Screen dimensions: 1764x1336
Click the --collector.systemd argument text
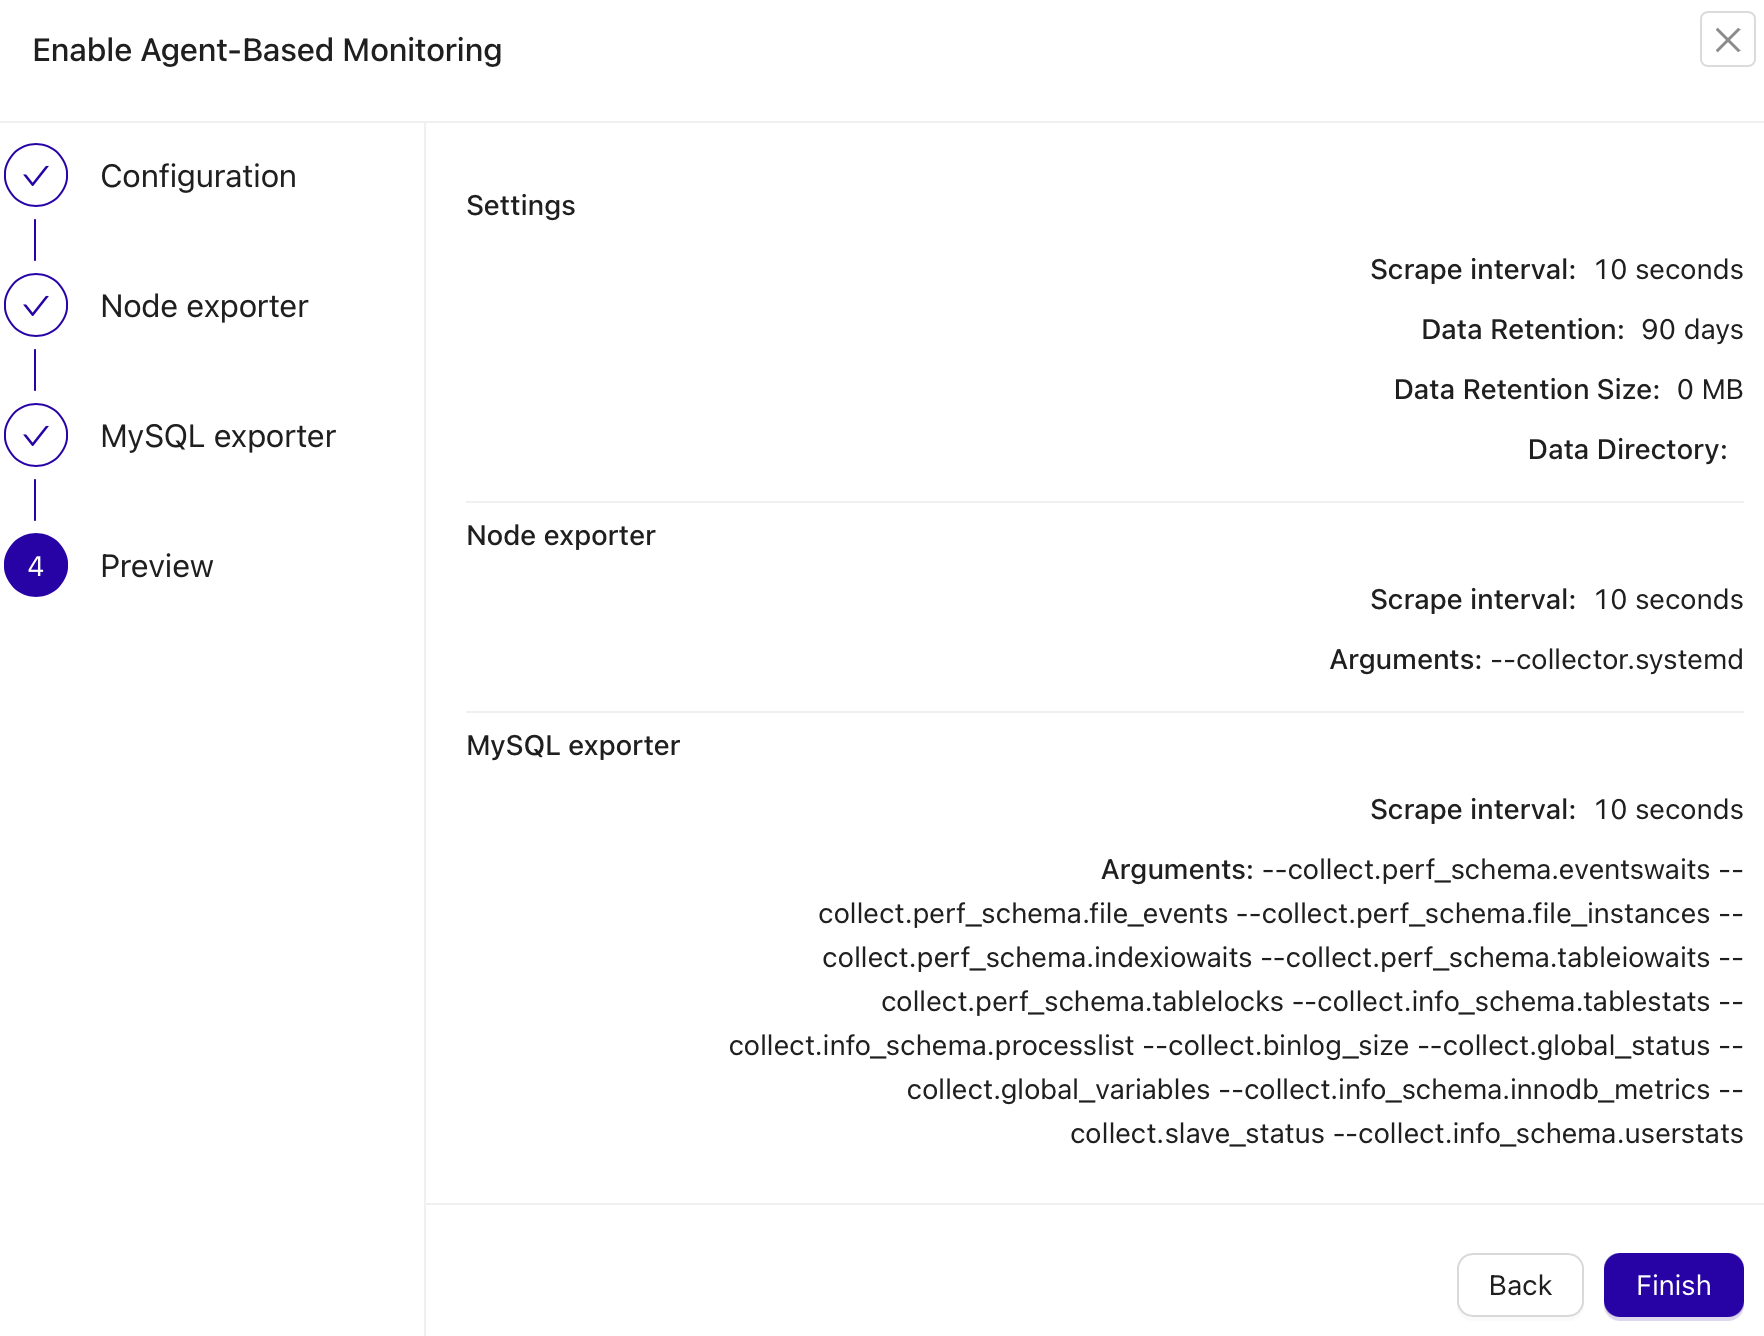coord(1617,660)
